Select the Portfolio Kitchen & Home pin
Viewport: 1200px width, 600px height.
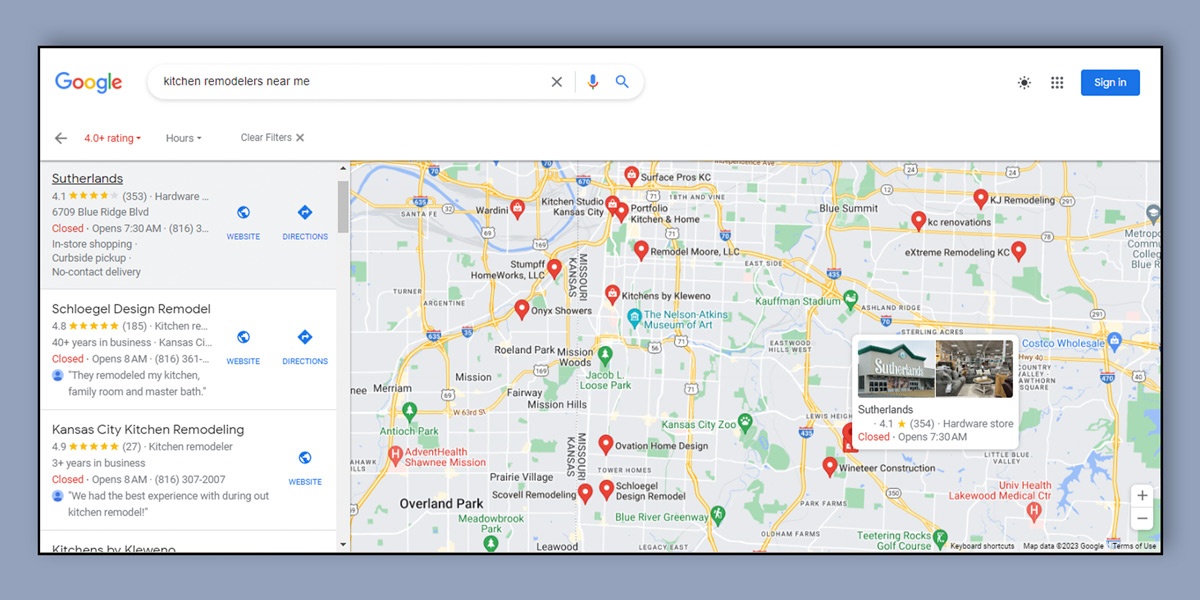click(621, 211)
